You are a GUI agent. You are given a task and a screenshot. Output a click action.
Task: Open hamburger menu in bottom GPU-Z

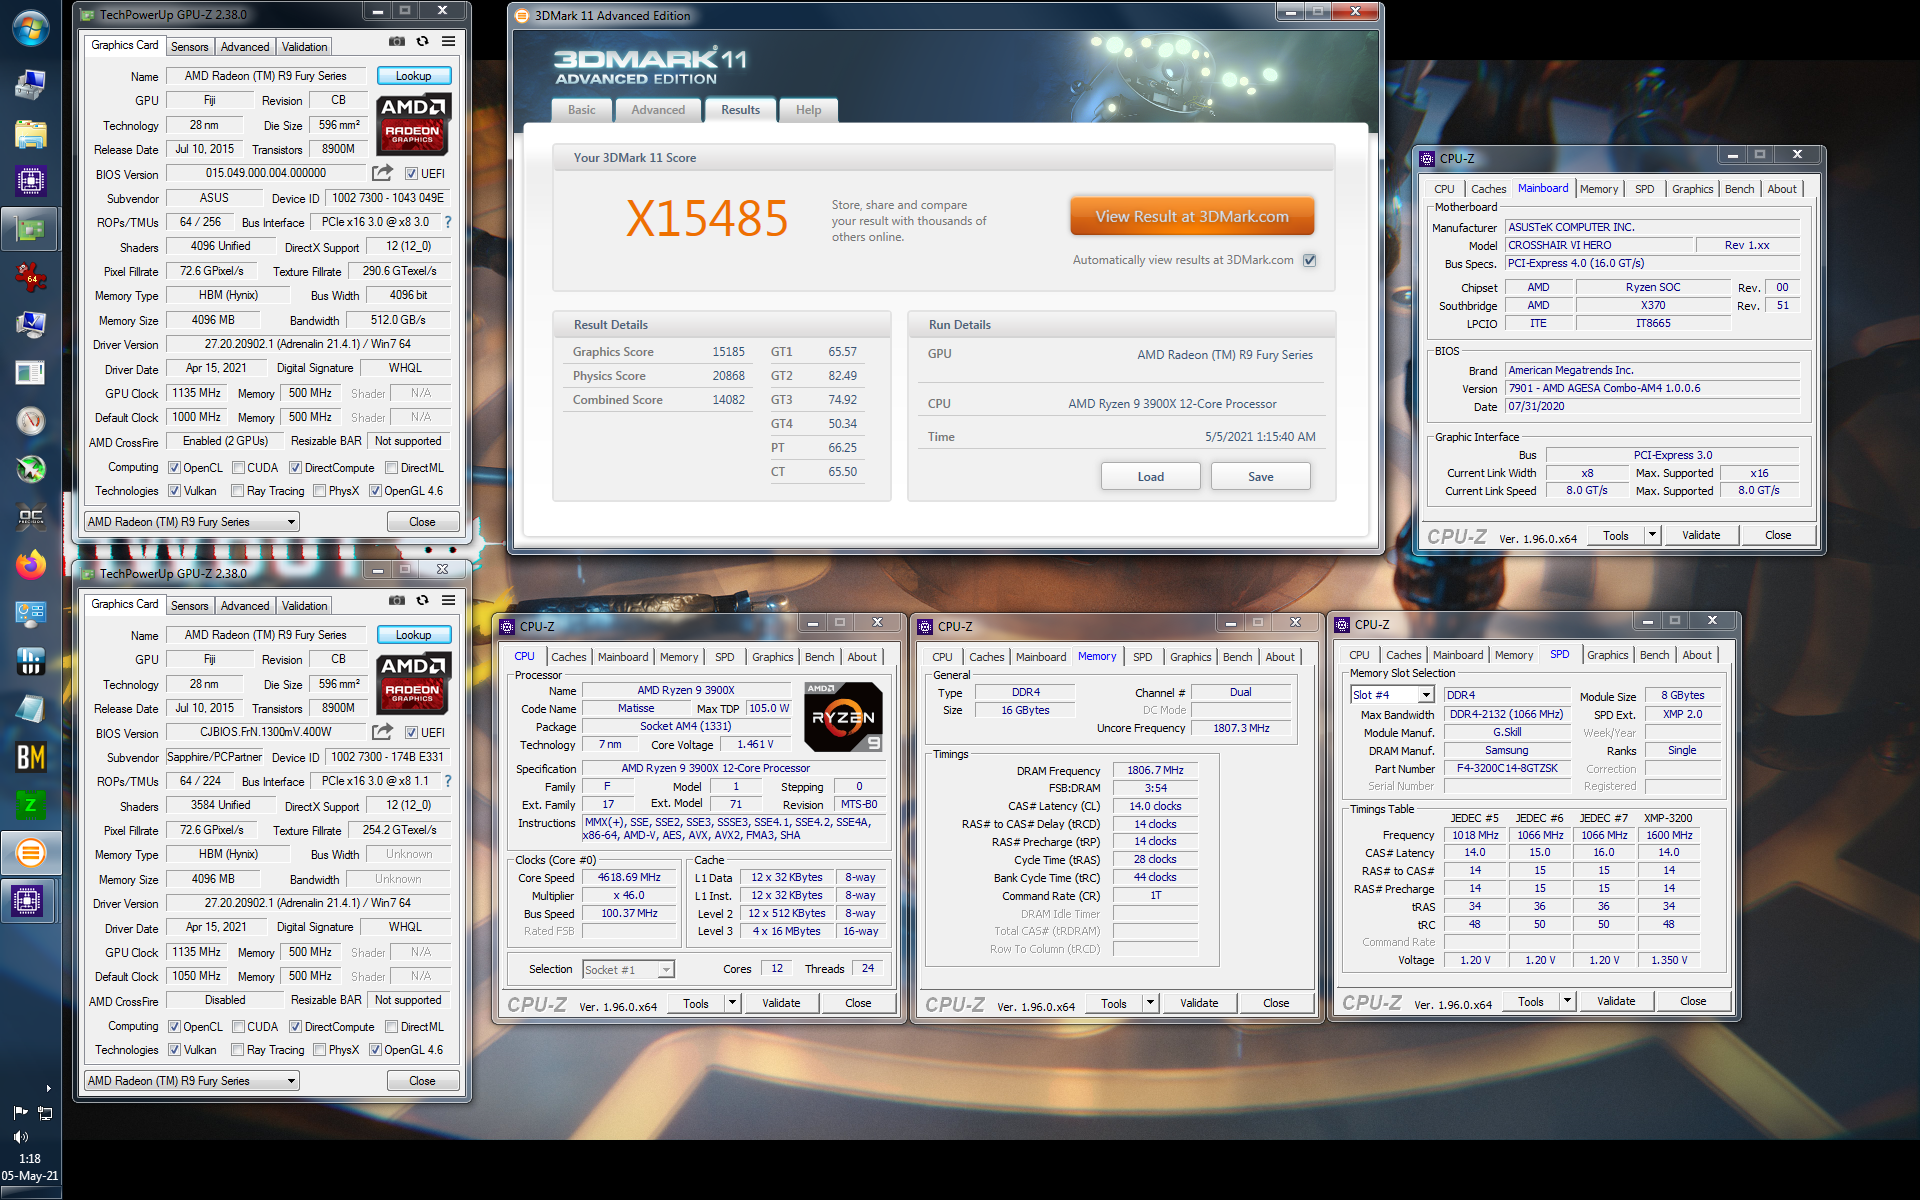(x=448, y=600)
